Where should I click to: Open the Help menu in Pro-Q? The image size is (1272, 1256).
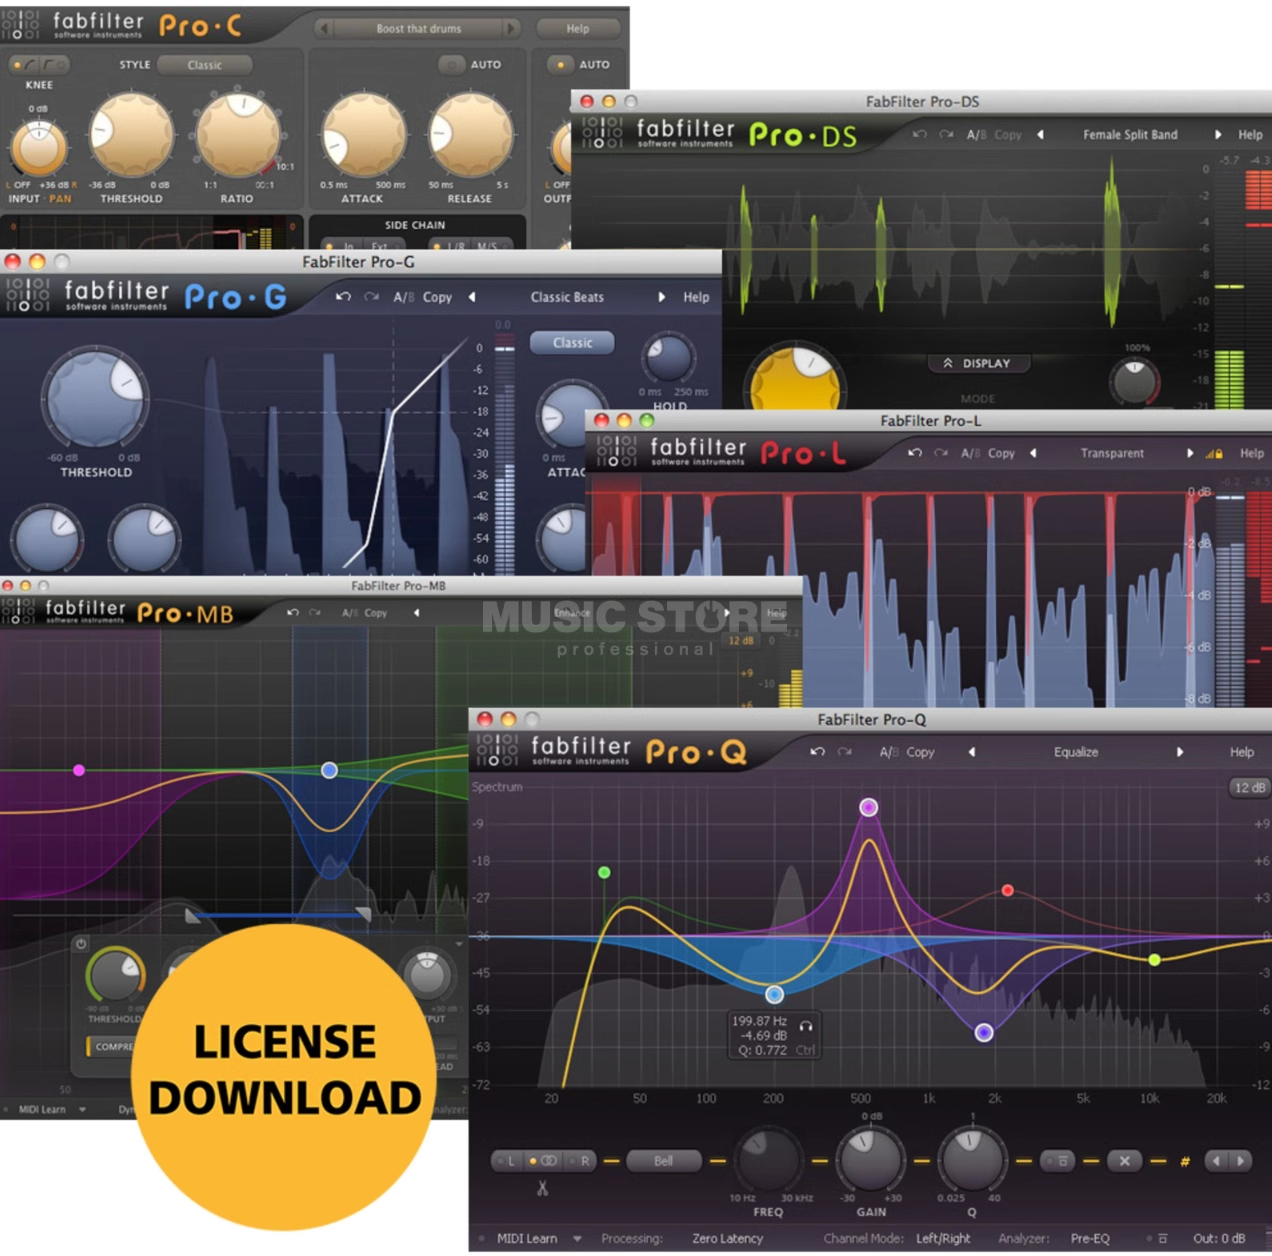click(x=1242, y=752)
